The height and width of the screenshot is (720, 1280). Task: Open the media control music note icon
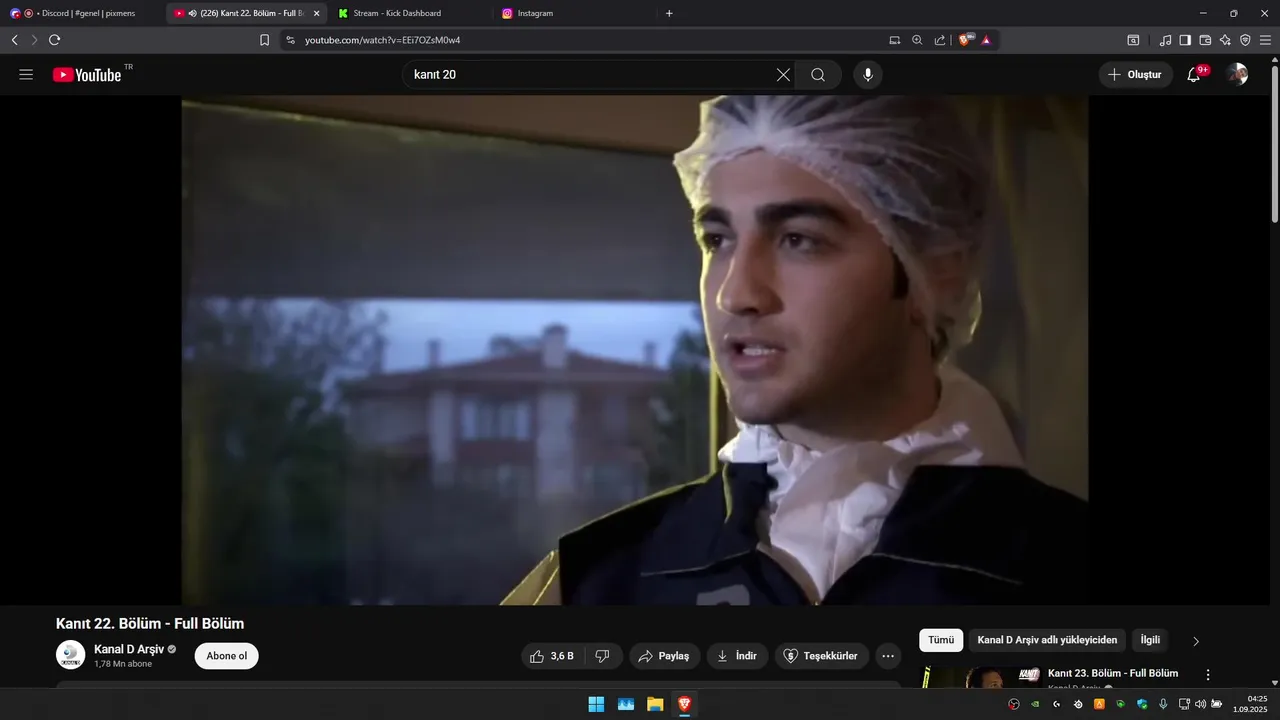pos(1165,40)
